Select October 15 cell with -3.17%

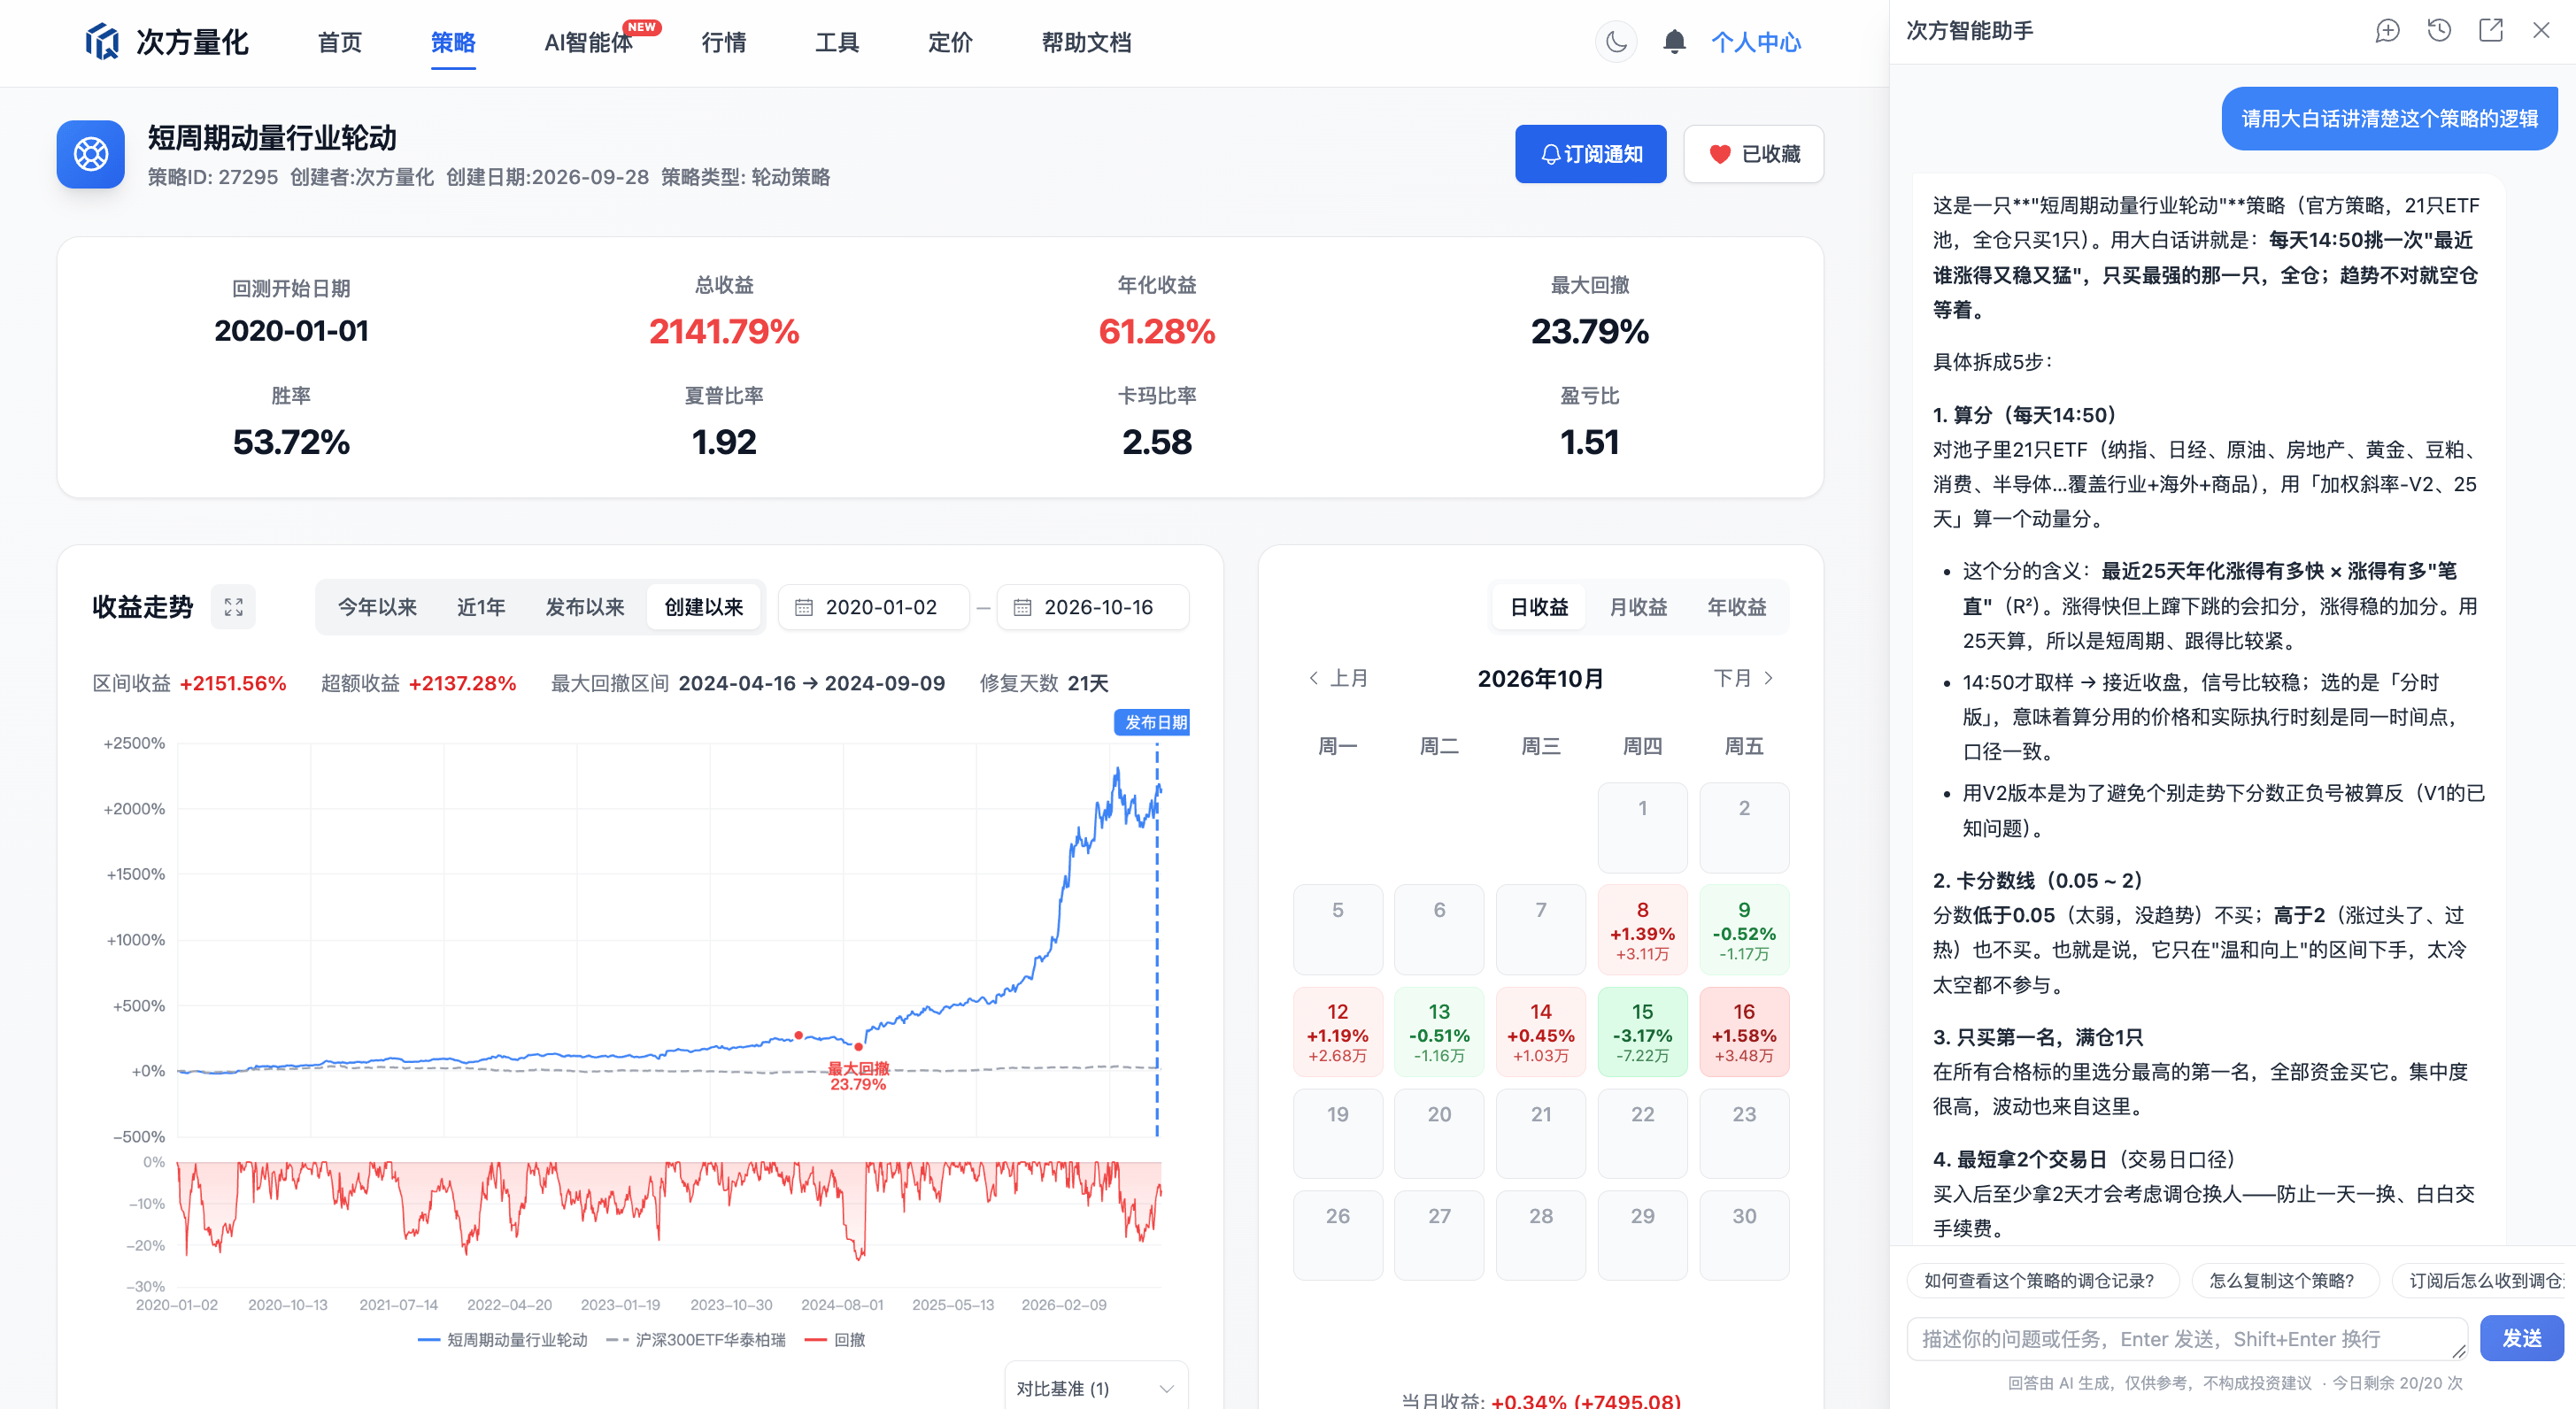click(x=1642, y=1032)
